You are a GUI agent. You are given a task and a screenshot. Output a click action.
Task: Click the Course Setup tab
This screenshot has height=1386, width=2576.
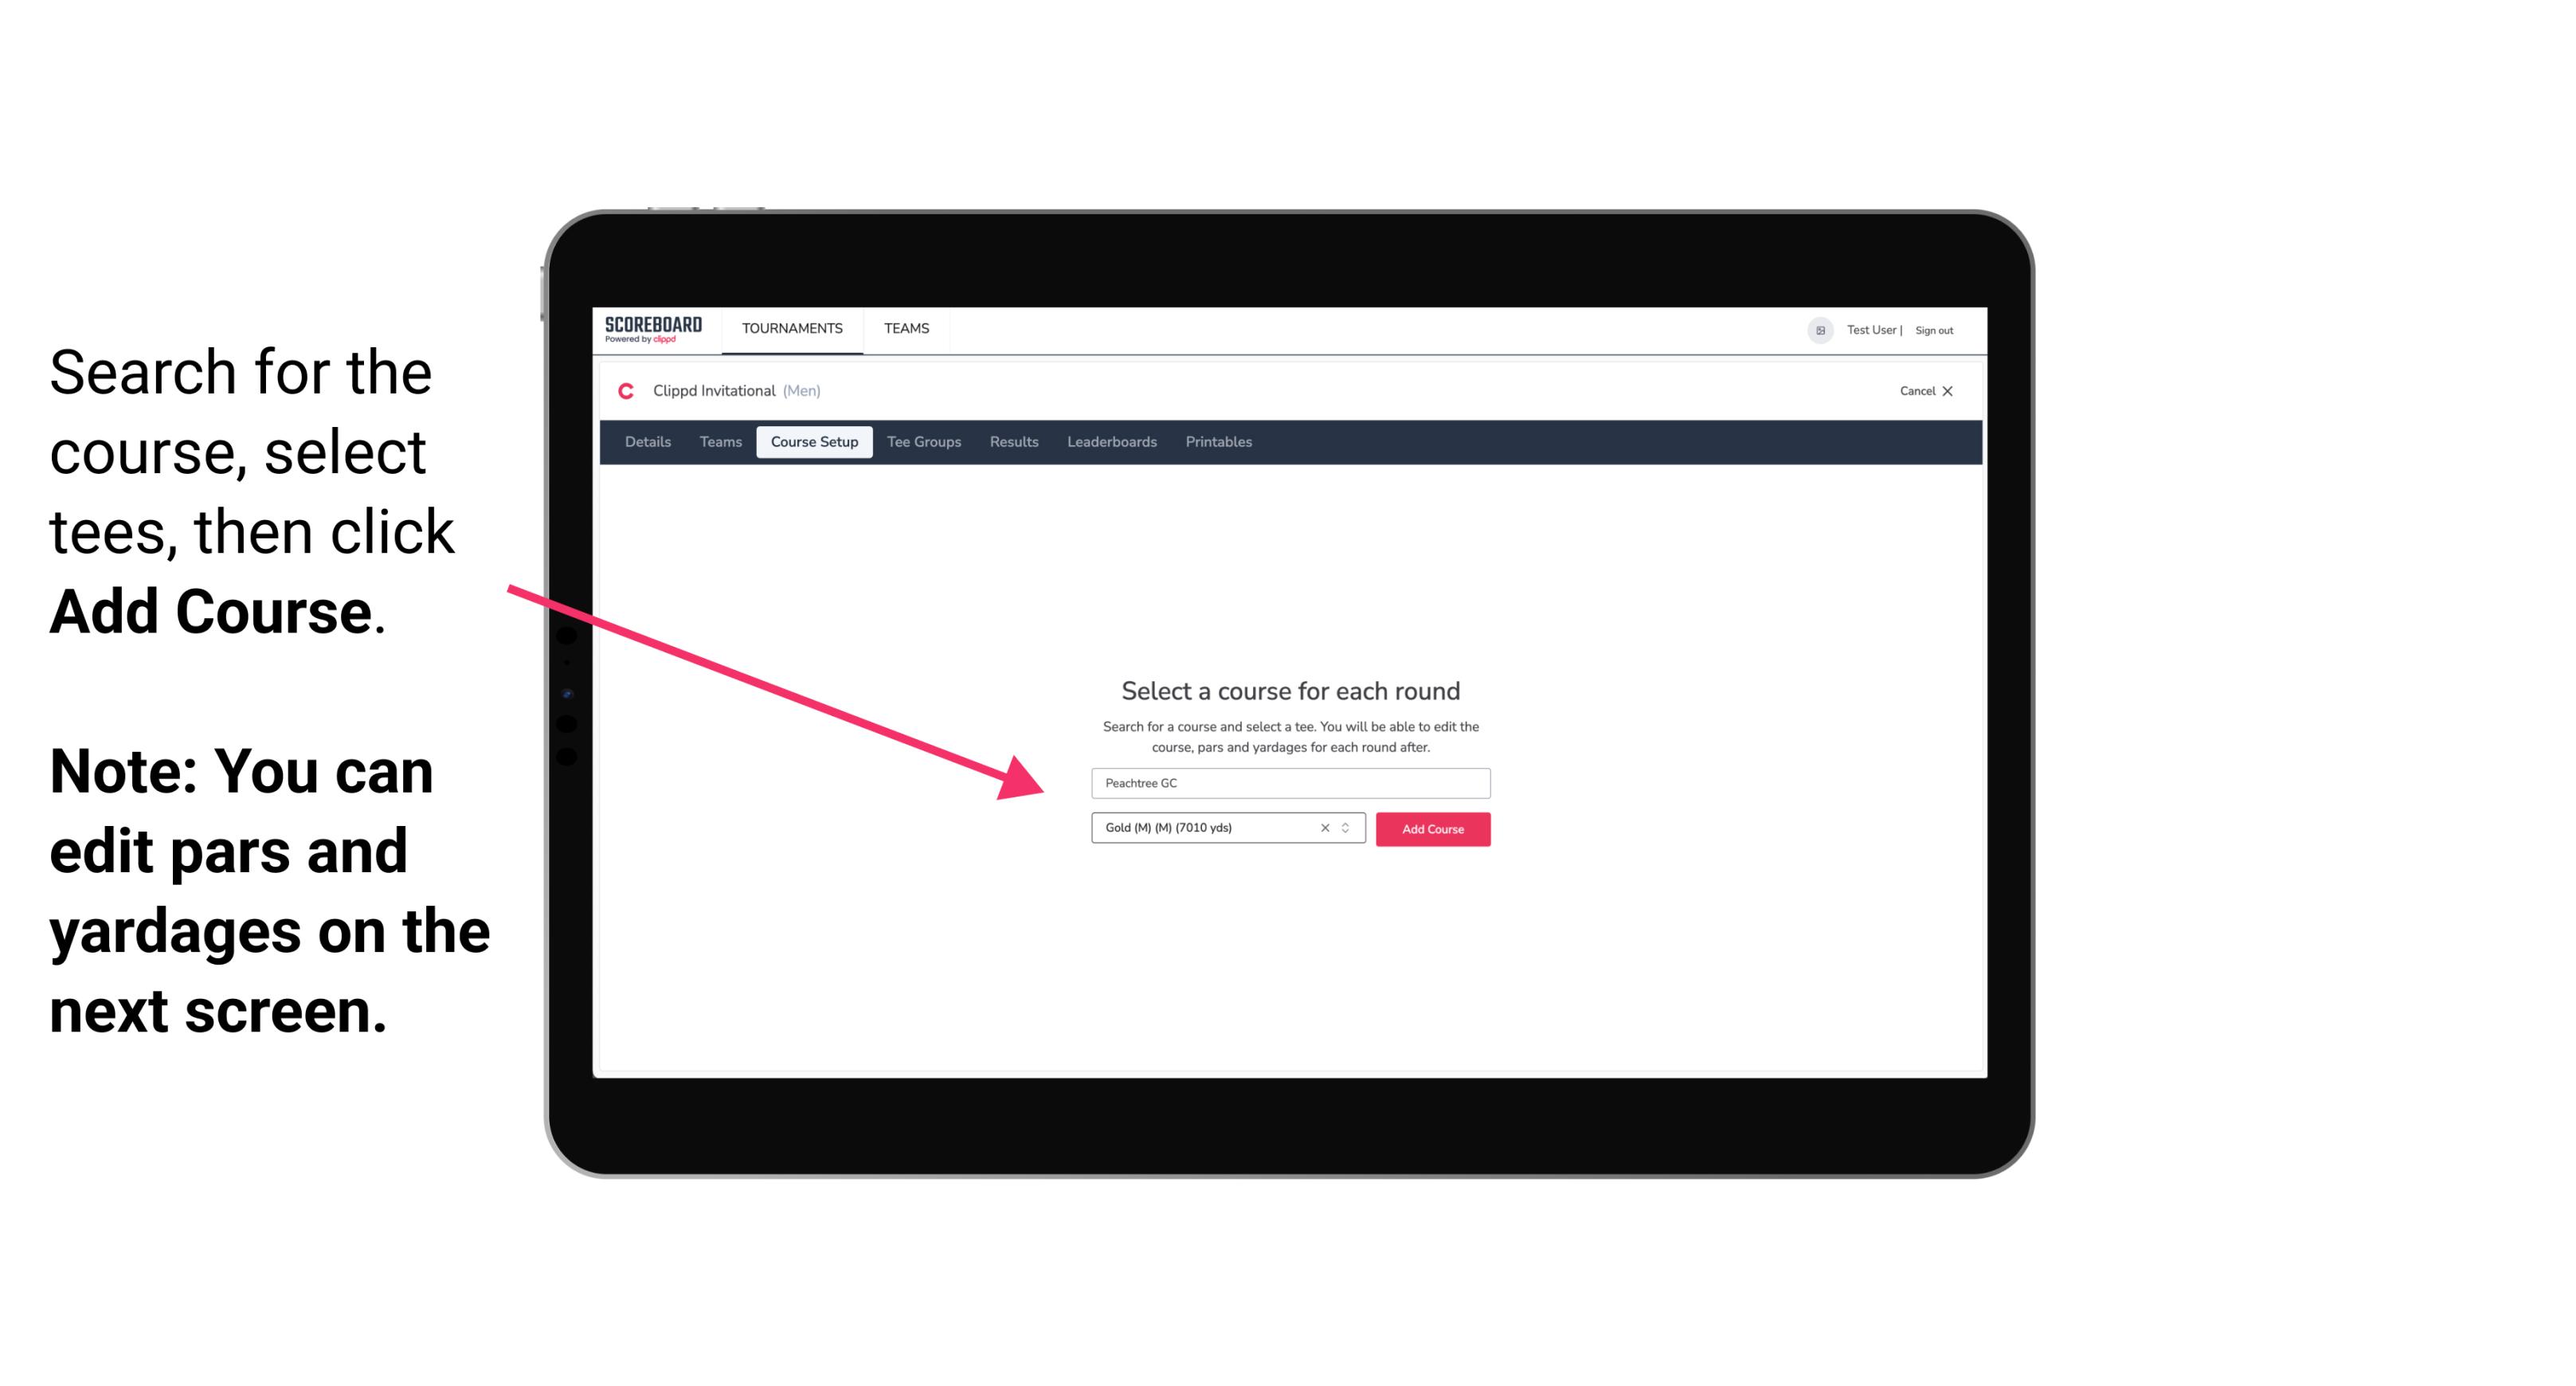pyautogui.click(x=816, y=442)
